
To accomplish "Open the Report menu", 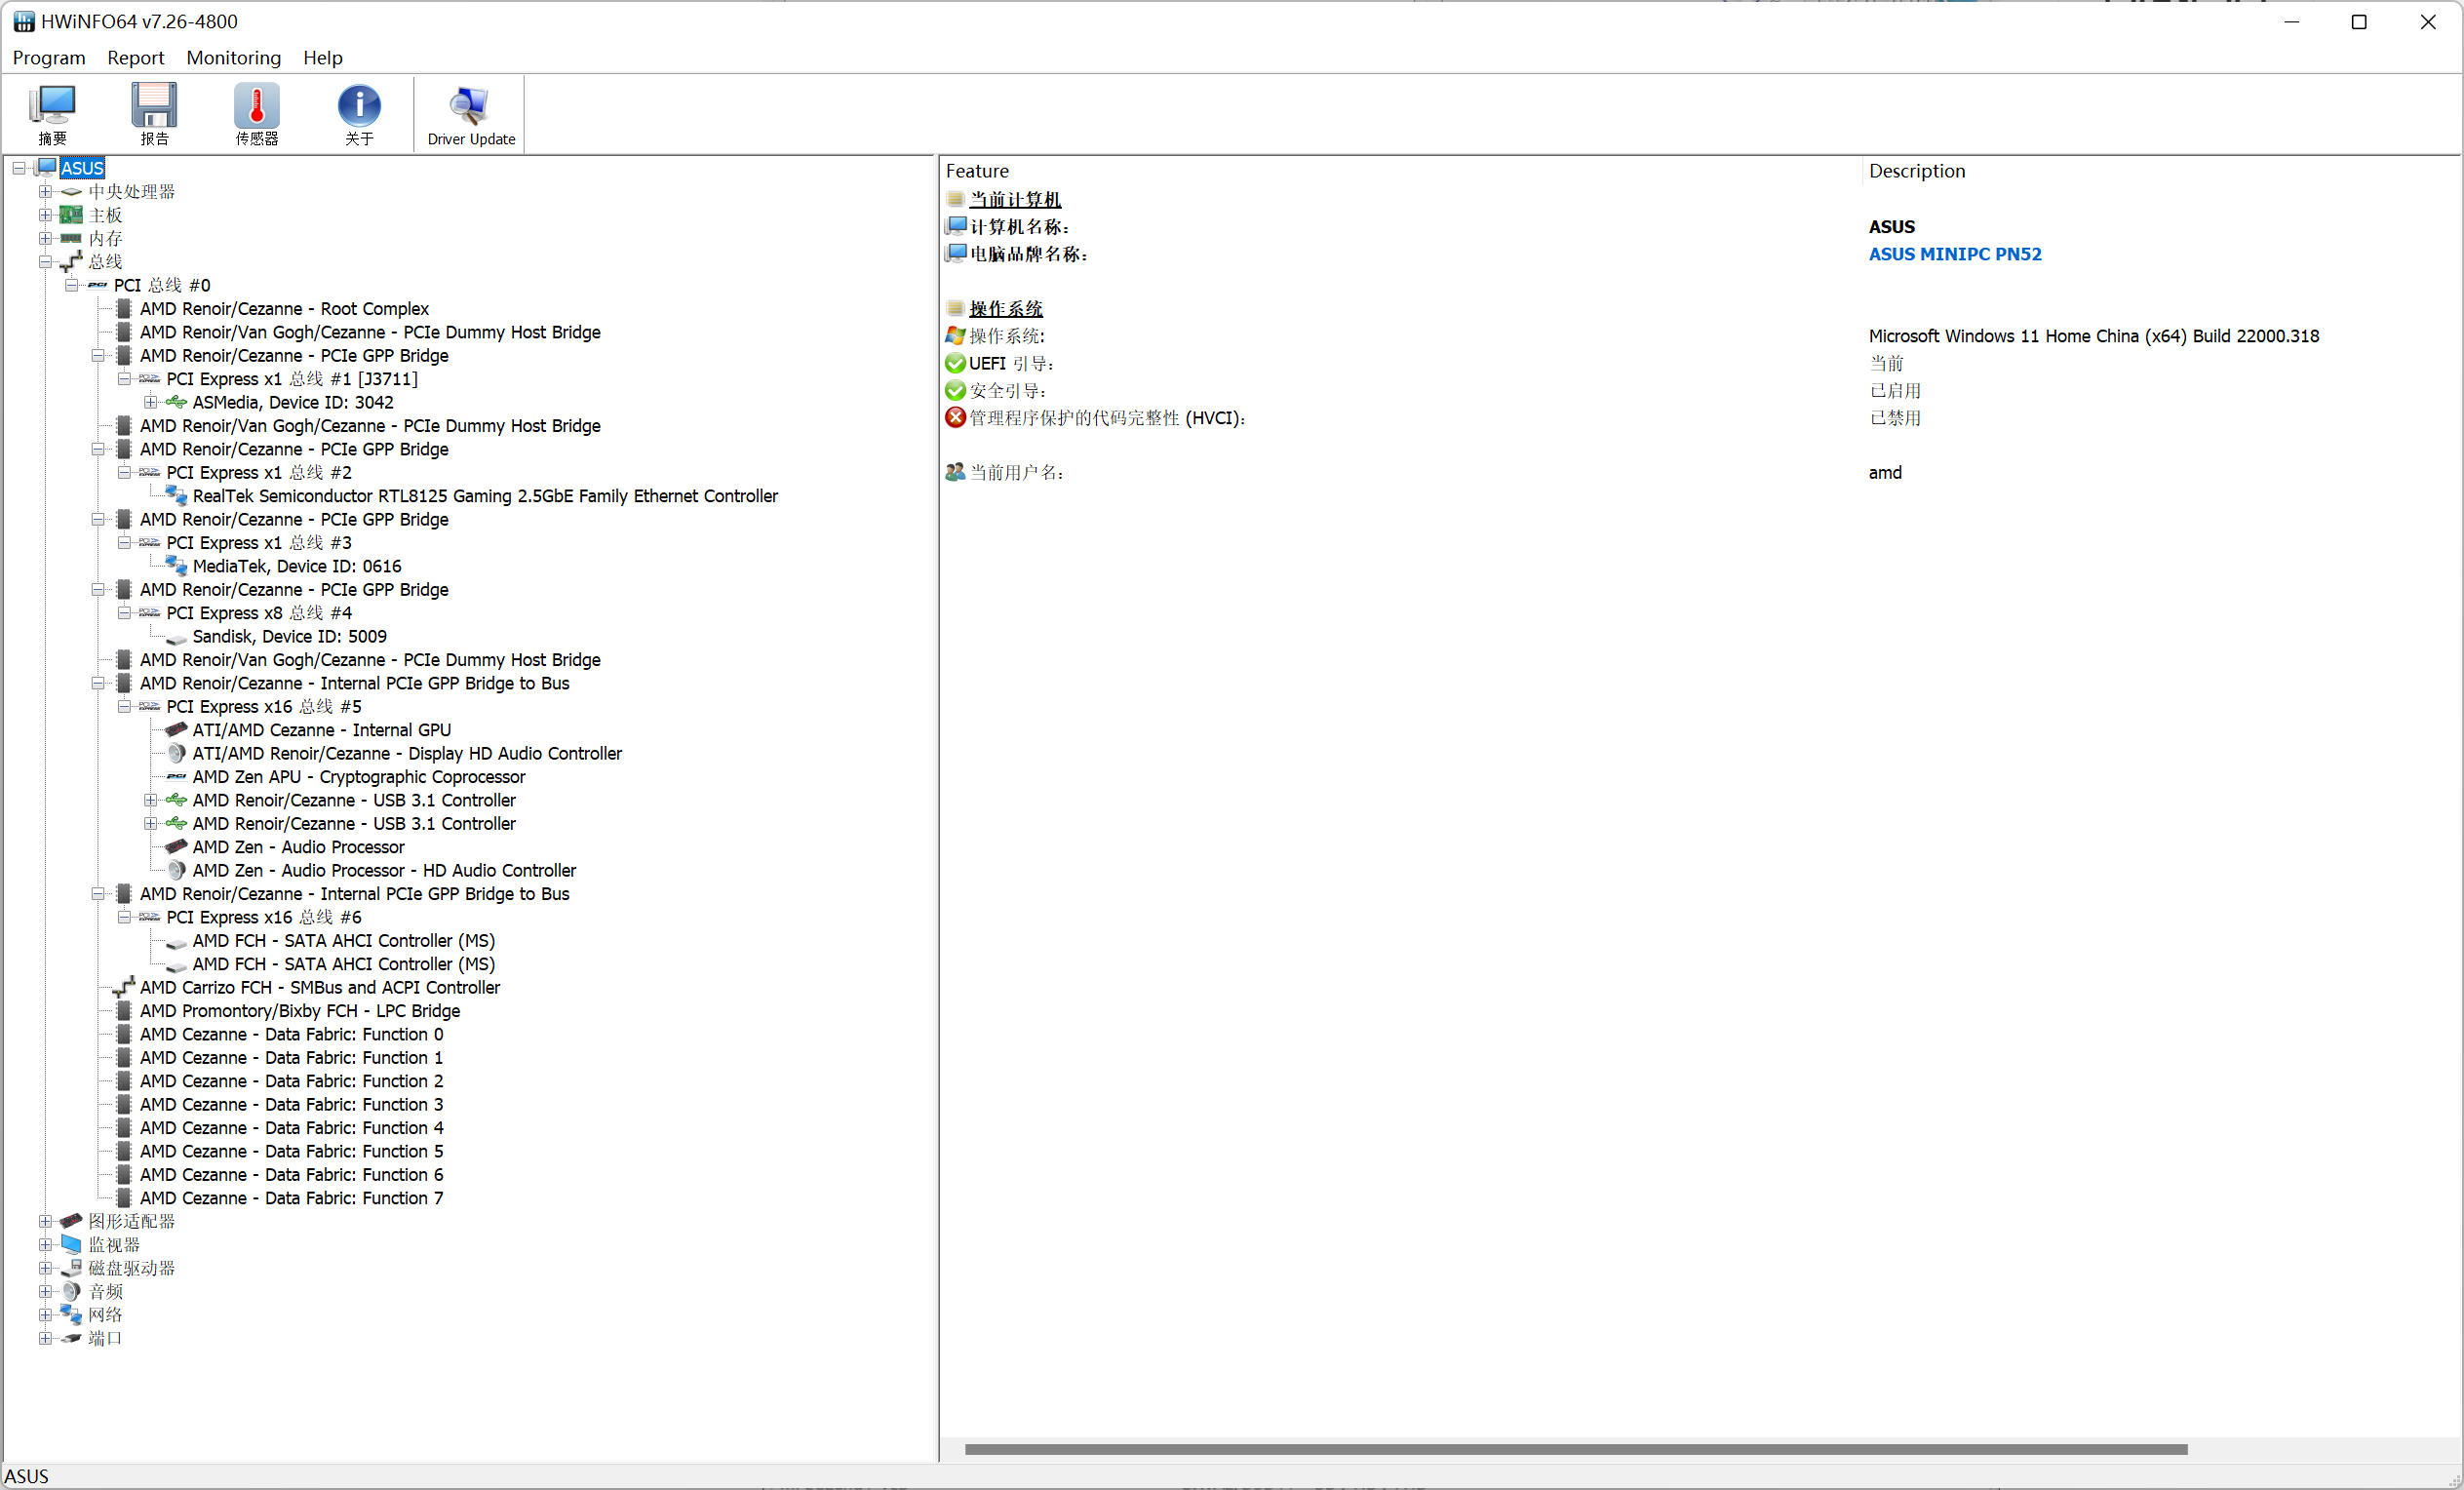I will 136,58.
